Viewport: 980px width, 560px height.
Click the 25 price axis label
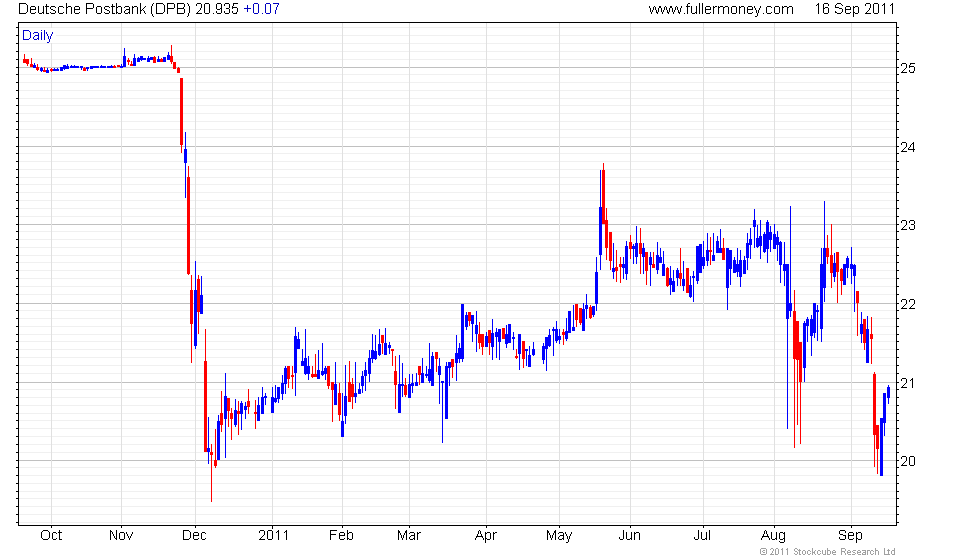coord(908,68)
